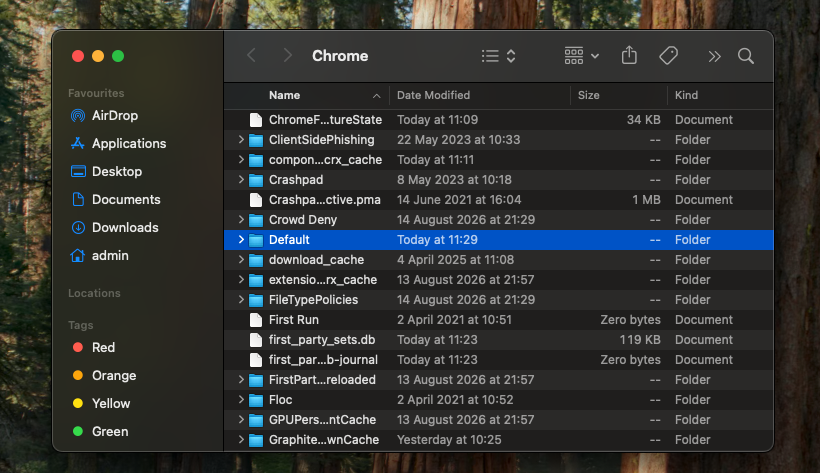The image size is (820, 473).
Task: Click 'Yesterday at 10:25' date
Action: 449,440
